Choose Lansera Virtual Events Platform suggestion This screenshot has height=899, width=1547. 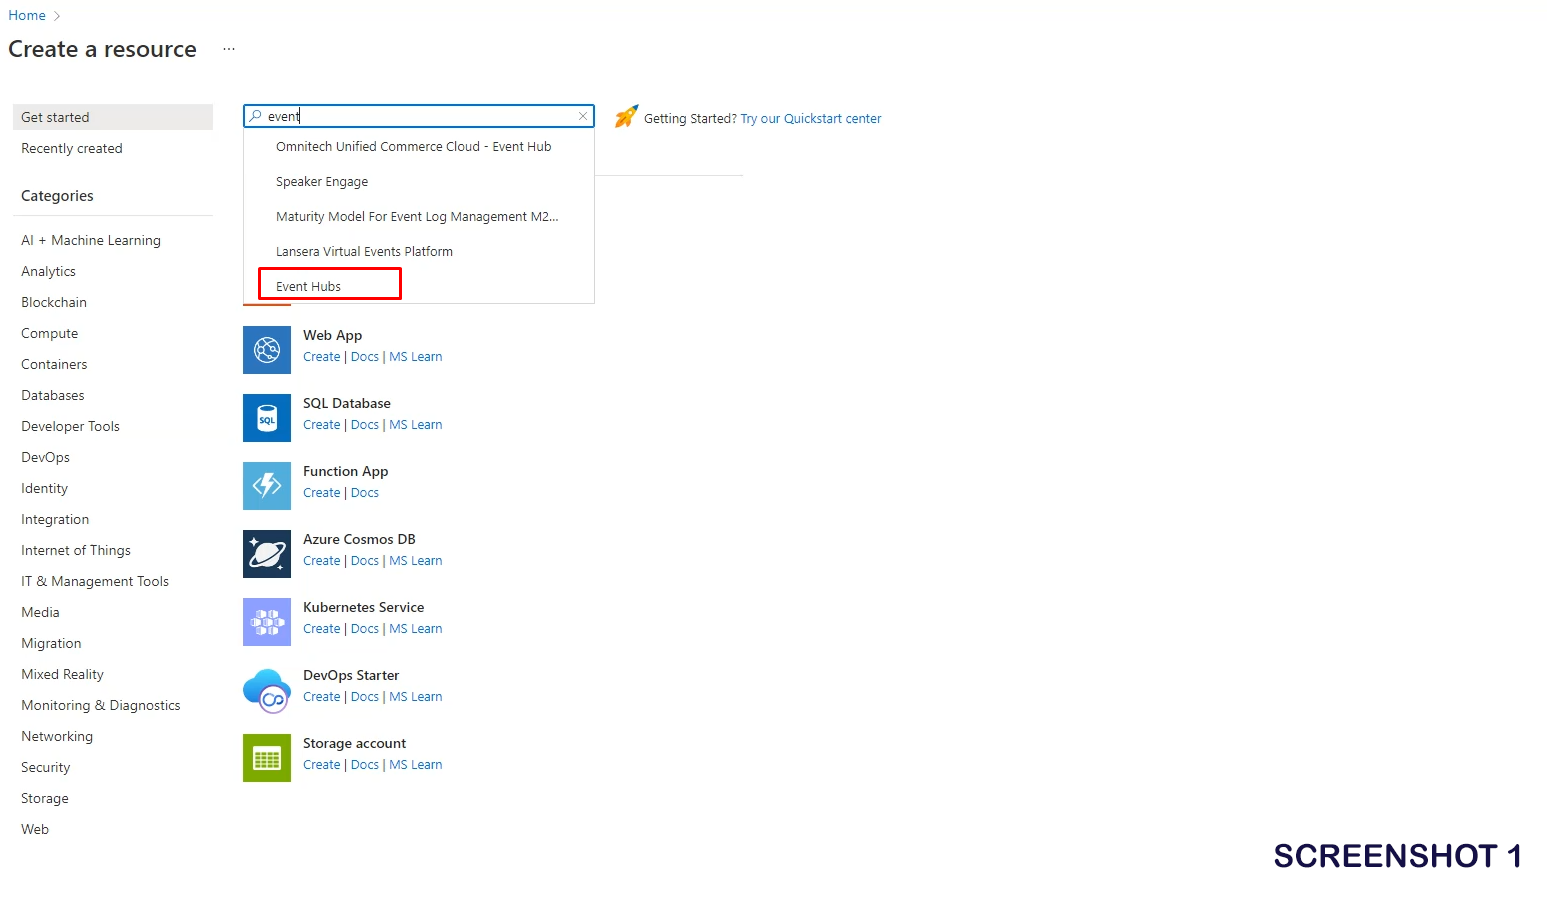pos(364,251)
